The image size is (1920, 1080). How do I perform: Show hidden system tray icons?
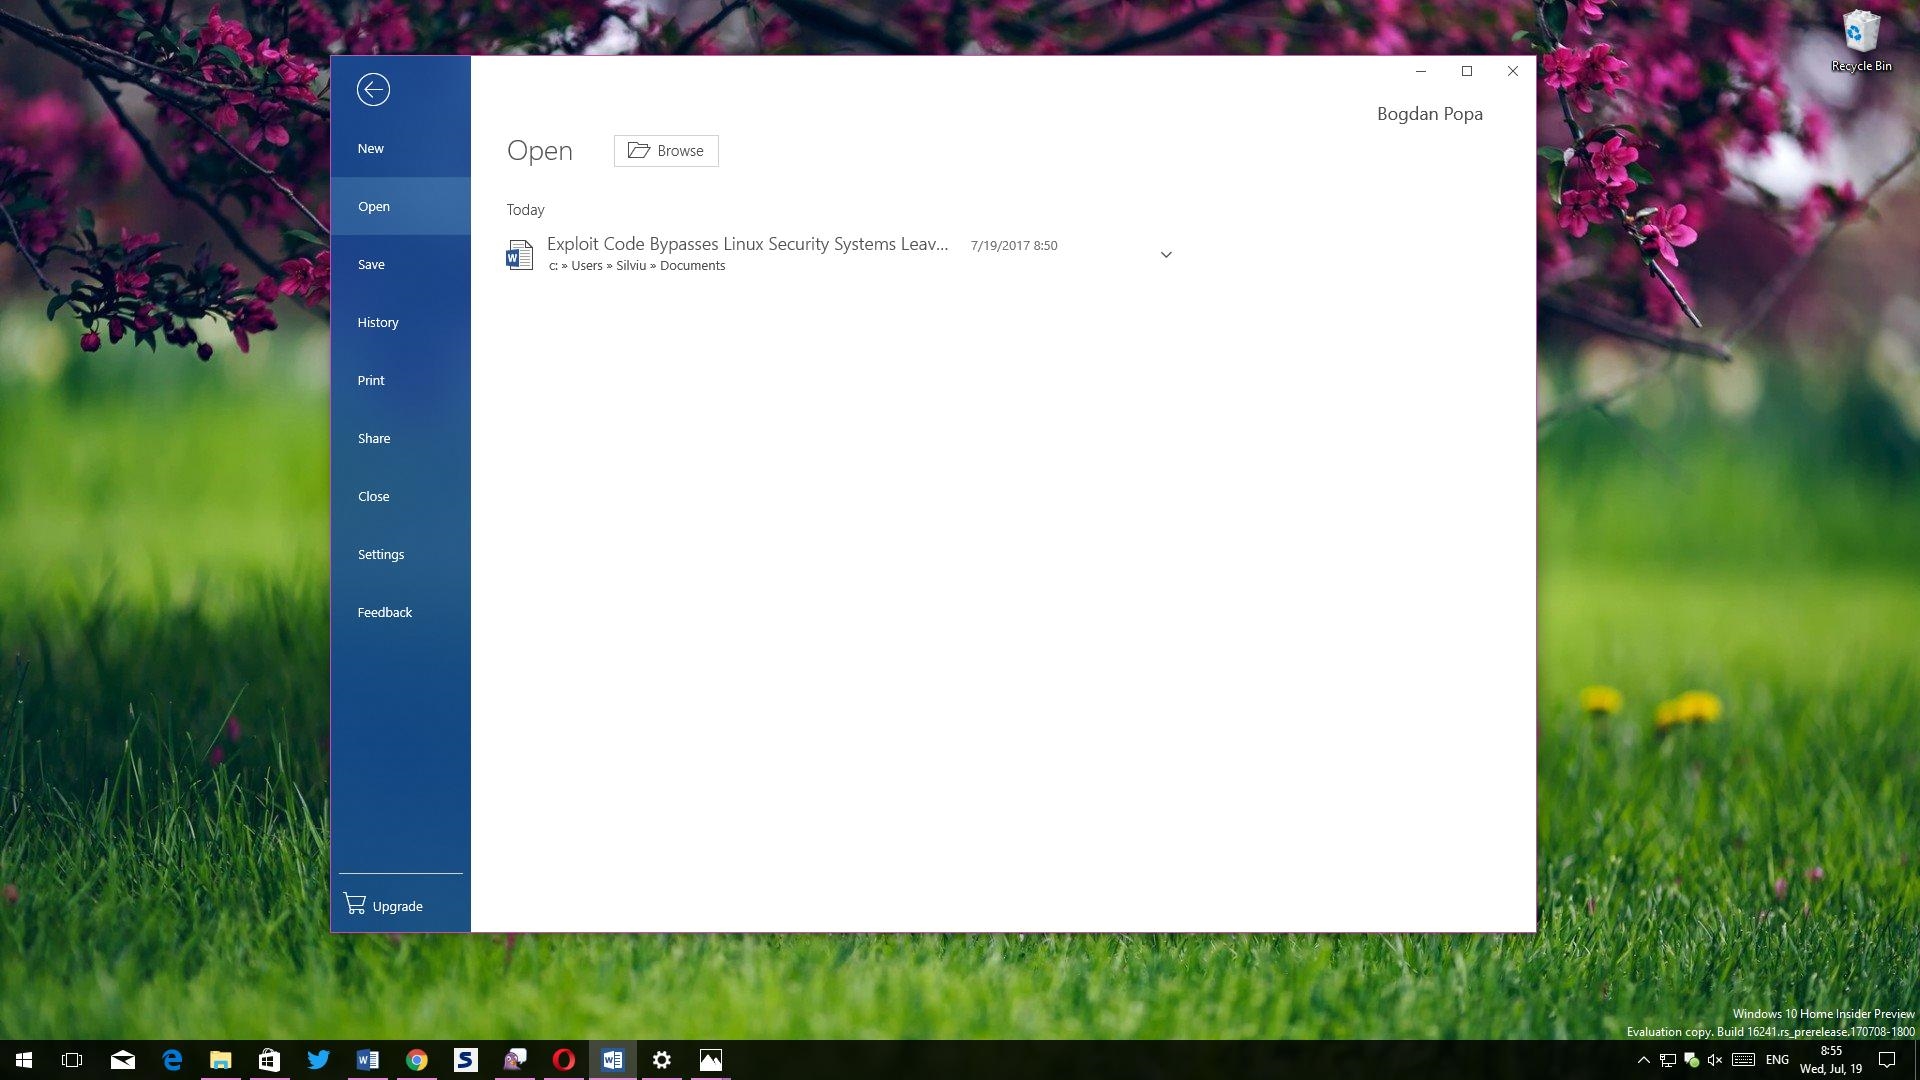pyautogui.click(x=1643, y=1060)
